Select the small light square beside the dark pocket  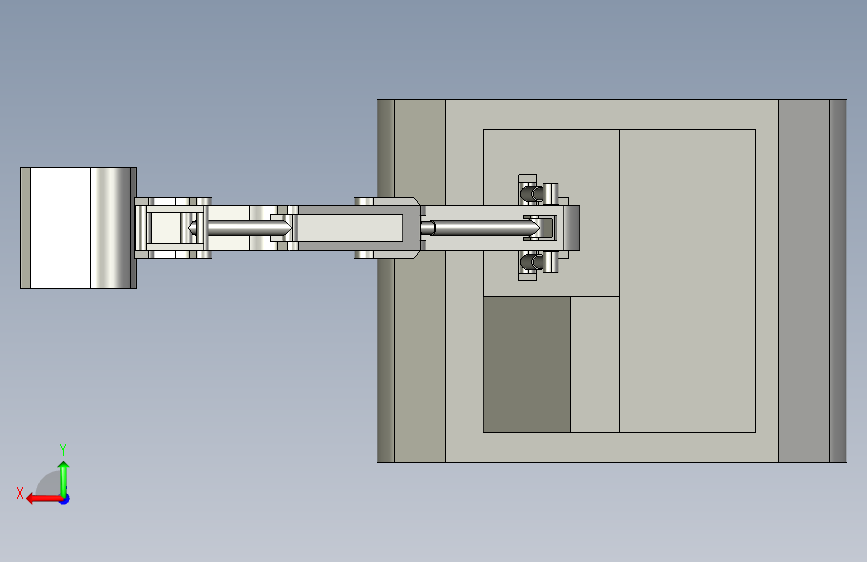[x=594, y=364]
